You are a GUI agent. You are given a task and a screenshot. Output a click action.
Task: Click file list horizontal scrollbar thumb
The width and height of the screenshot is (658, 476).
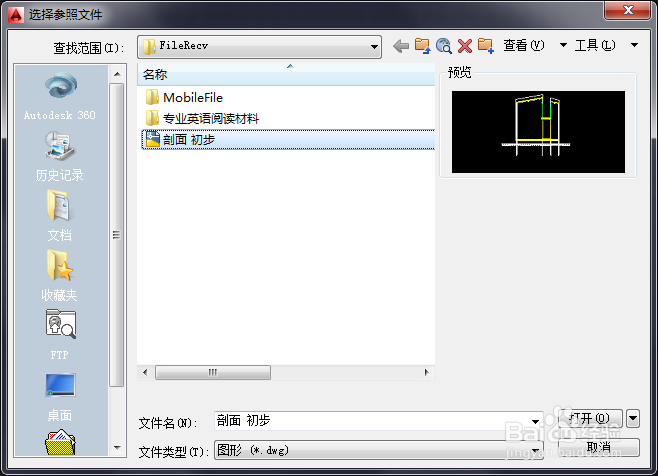coord(213,372)
